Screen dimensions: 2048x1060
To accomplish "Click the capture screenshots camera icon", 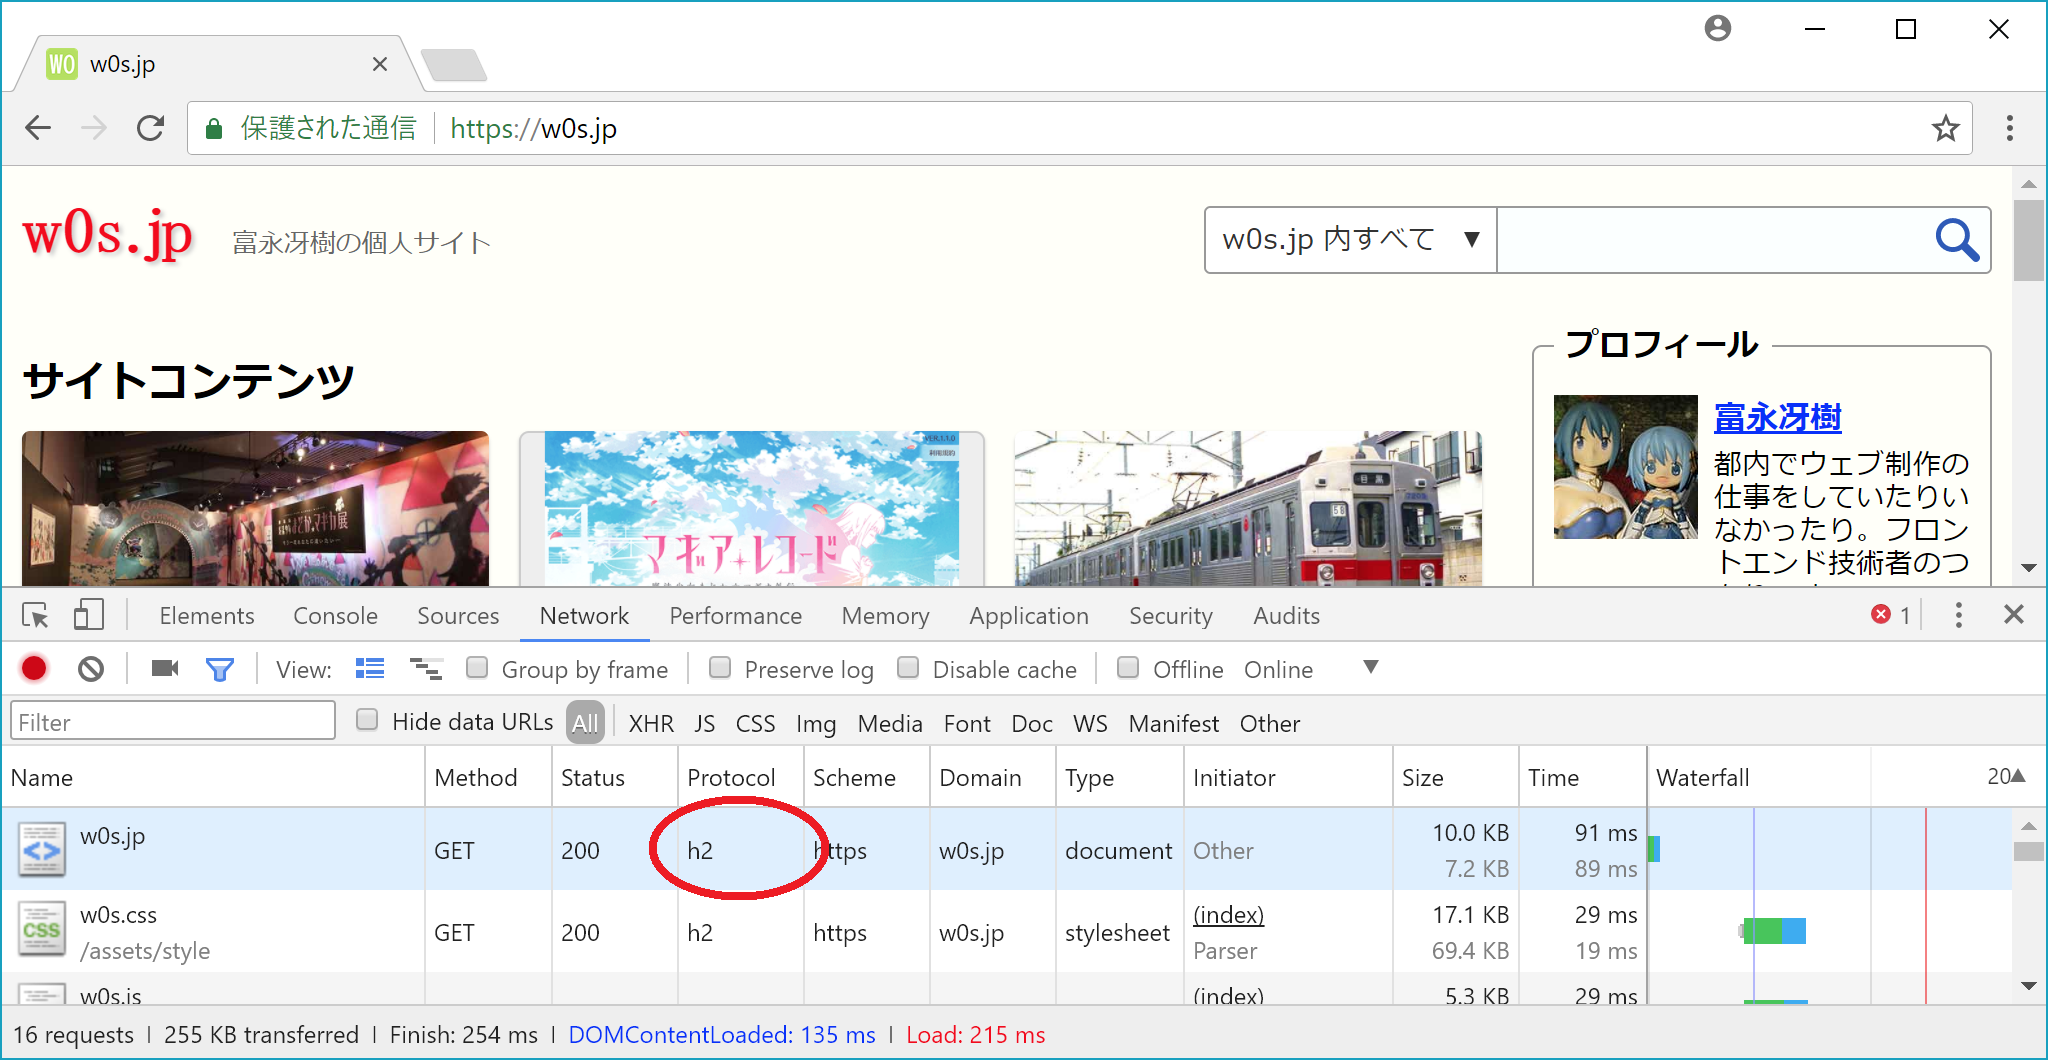I will [x=164, y=668].
